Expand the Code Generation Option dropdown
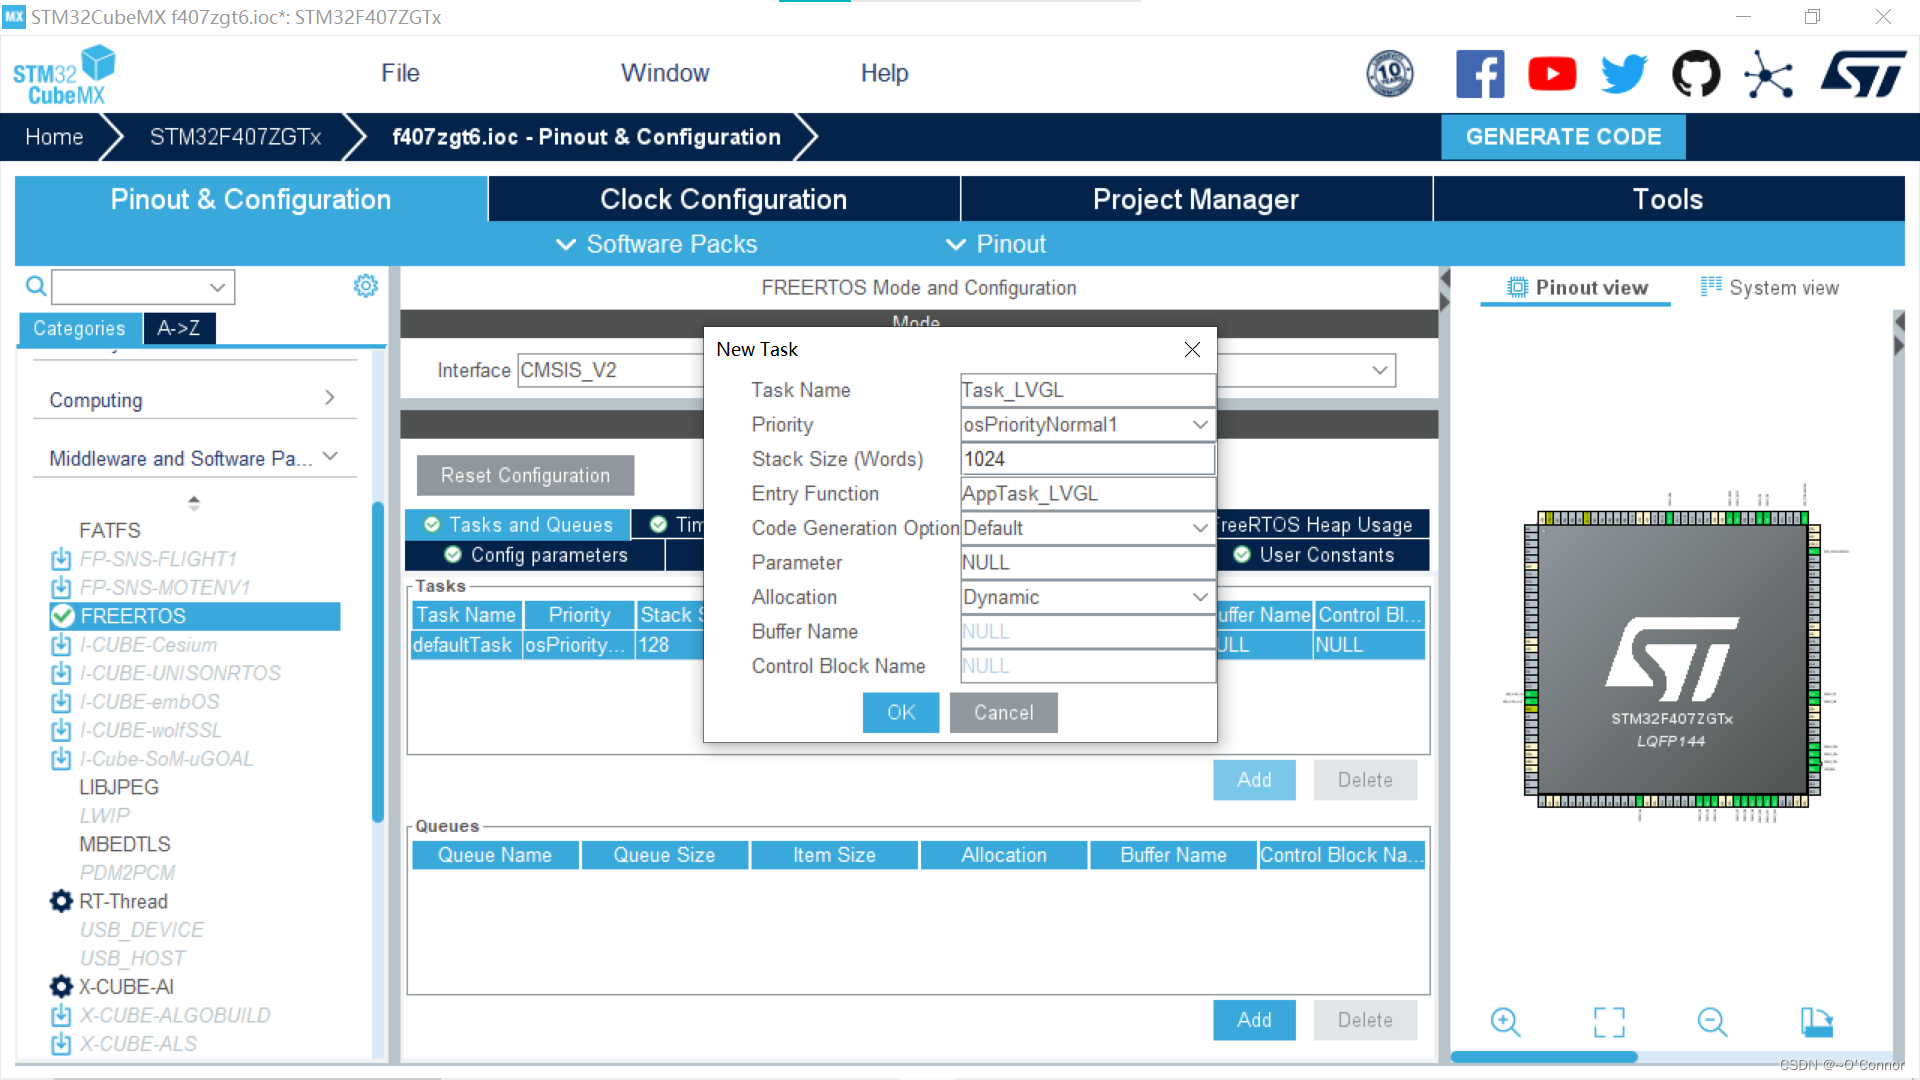This screenshot has width=1920, height=1080. point(1200,528)
